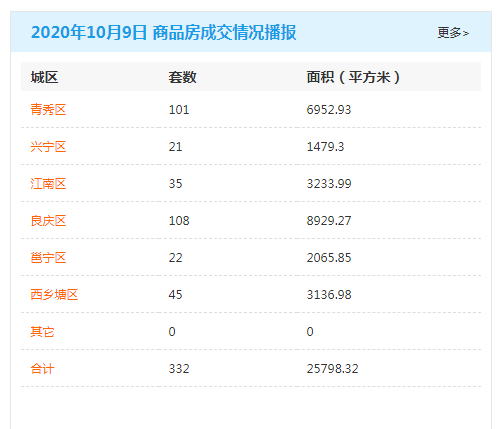Click the total count value 332

tap(179, 369)
